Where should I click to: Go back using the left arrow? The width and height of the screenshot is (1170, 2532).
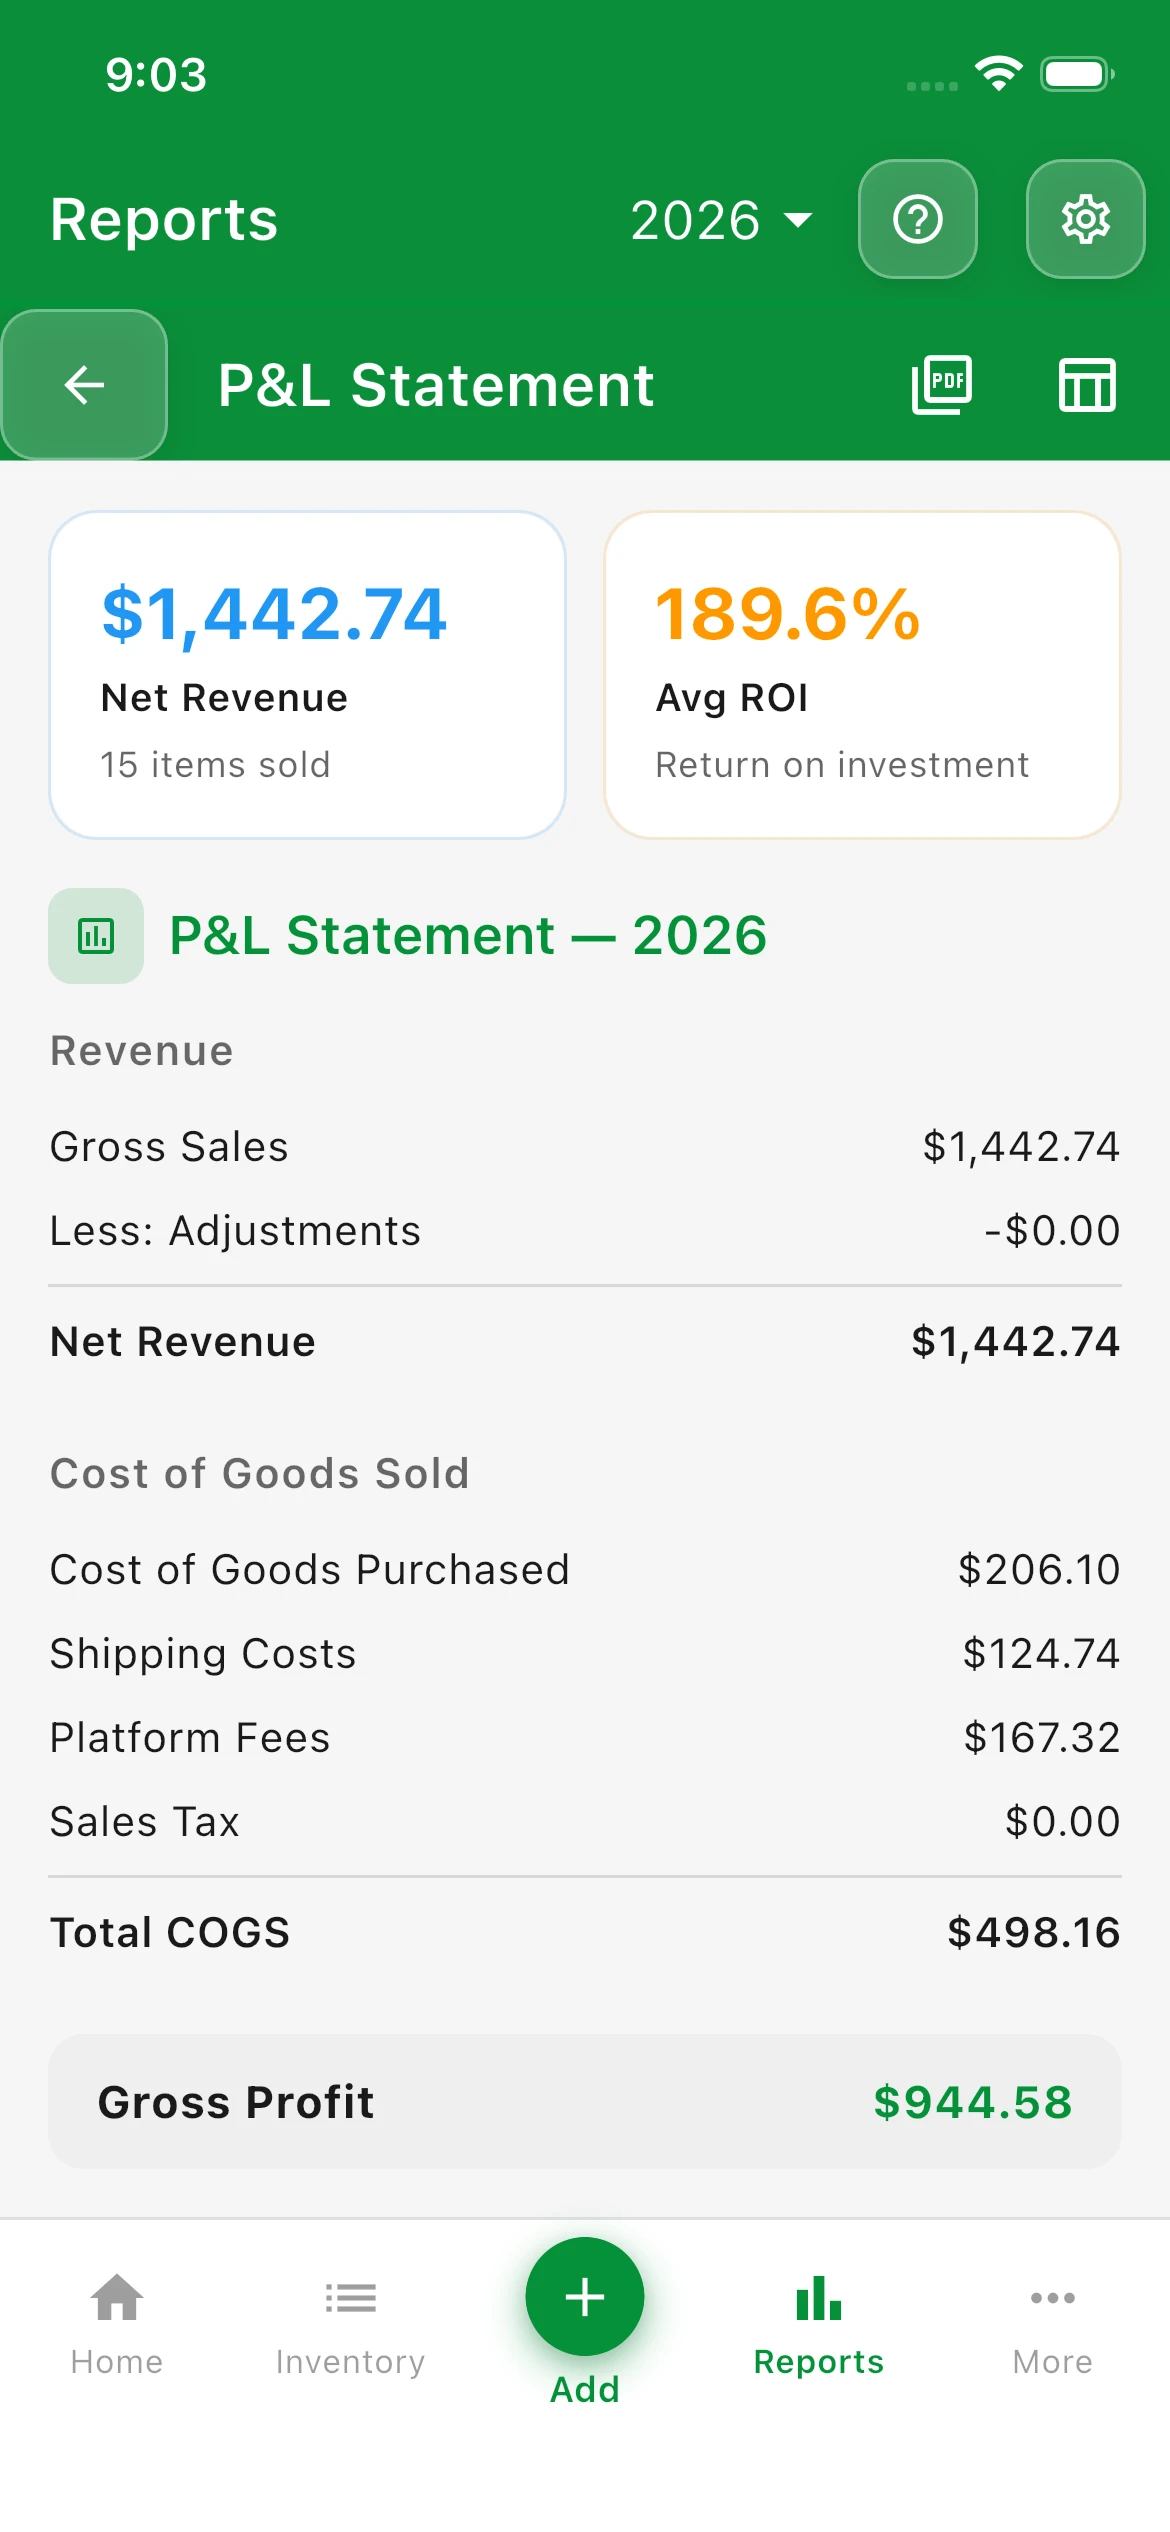click(84, 385)
